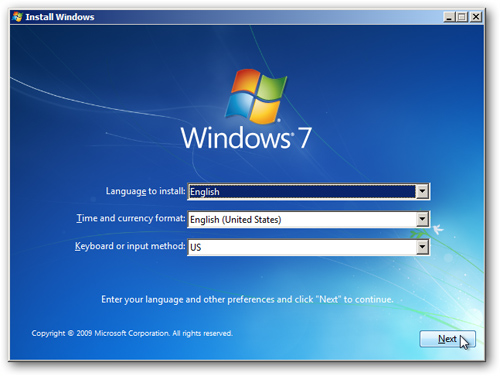The image size is (500, 376).
Task: Close the Install Windows dialog
Action: [x=476, y=17]
